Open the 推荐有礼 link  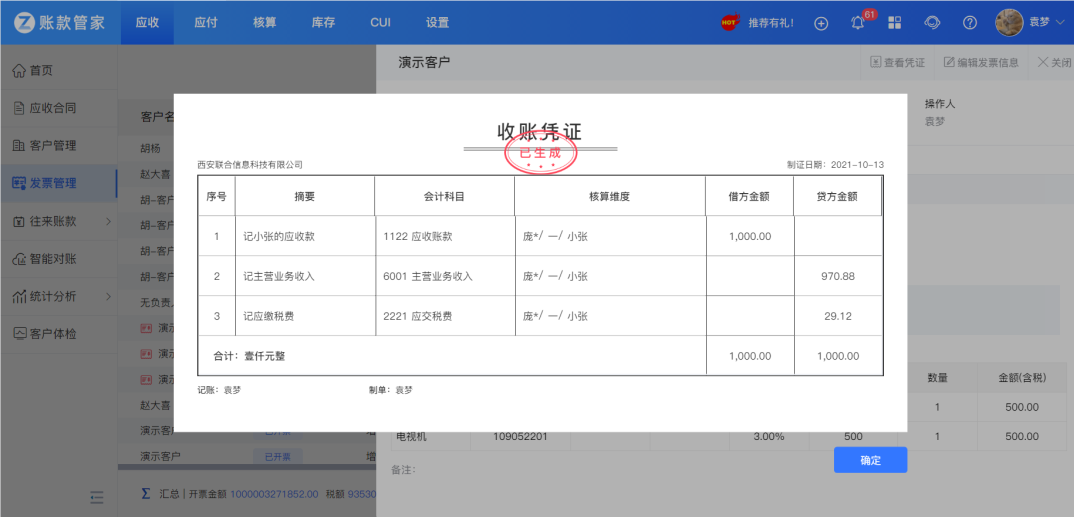(x=771, y=23)
